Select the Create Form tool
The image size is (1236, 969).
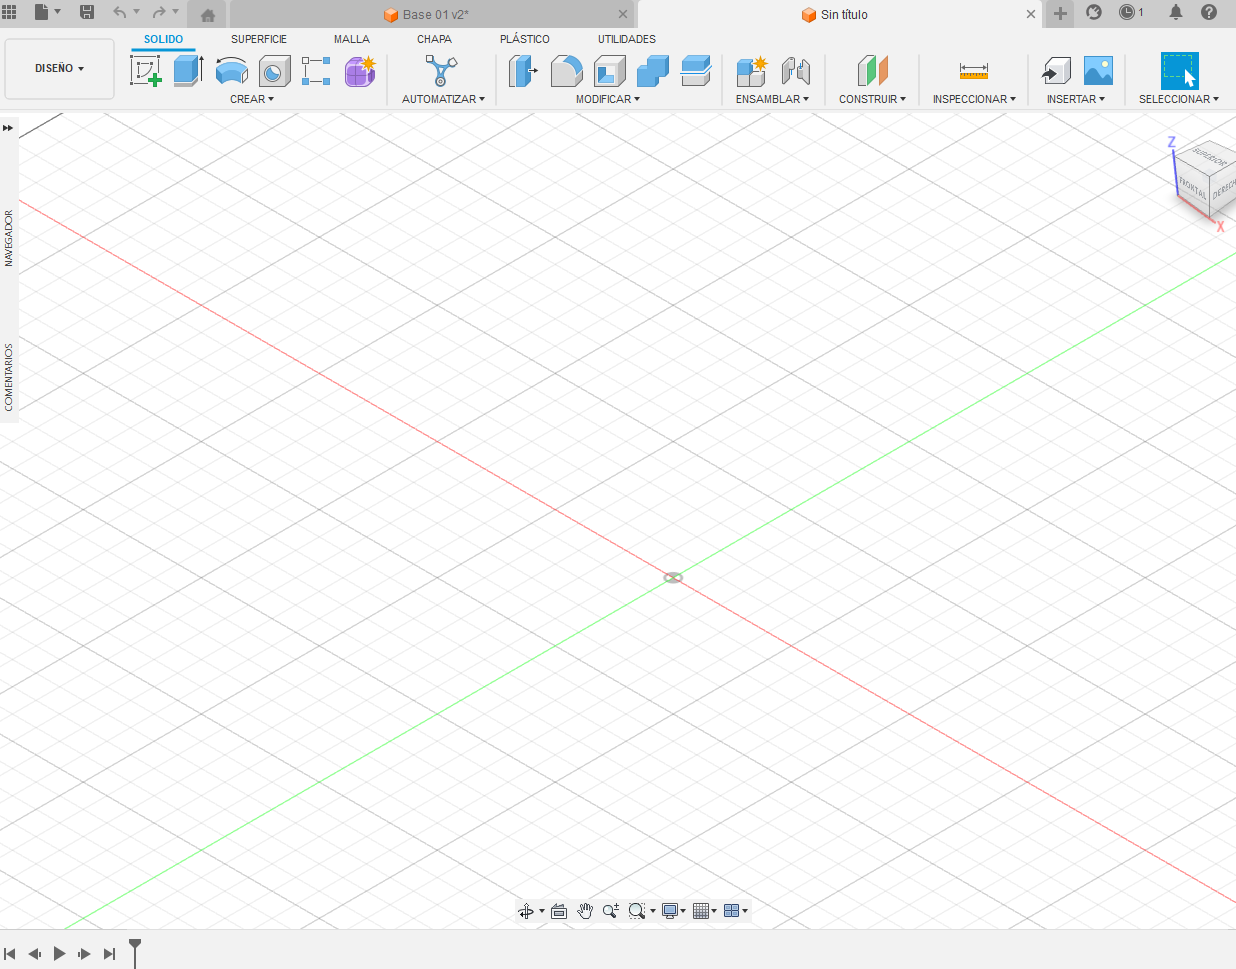pos(360,71)
